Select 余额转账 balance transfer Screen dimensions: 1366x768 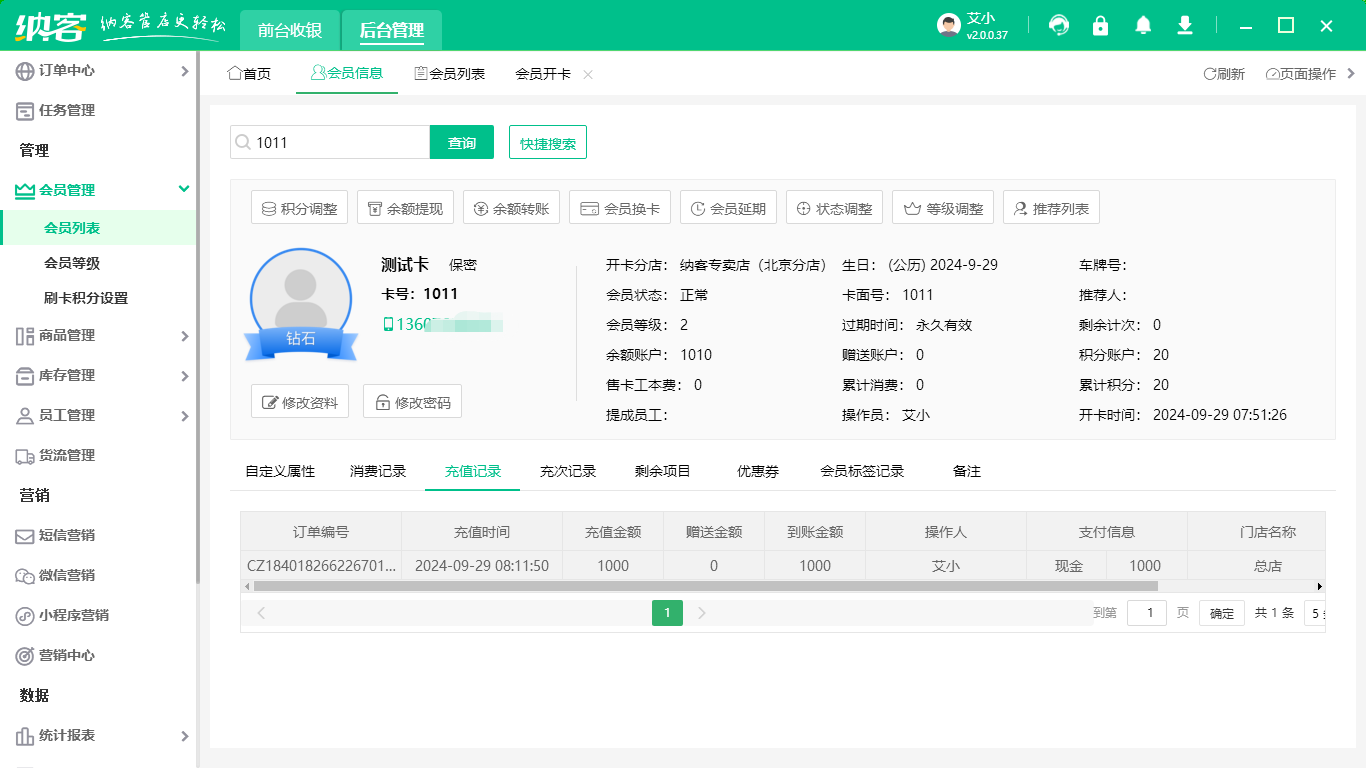coord(511,207)
